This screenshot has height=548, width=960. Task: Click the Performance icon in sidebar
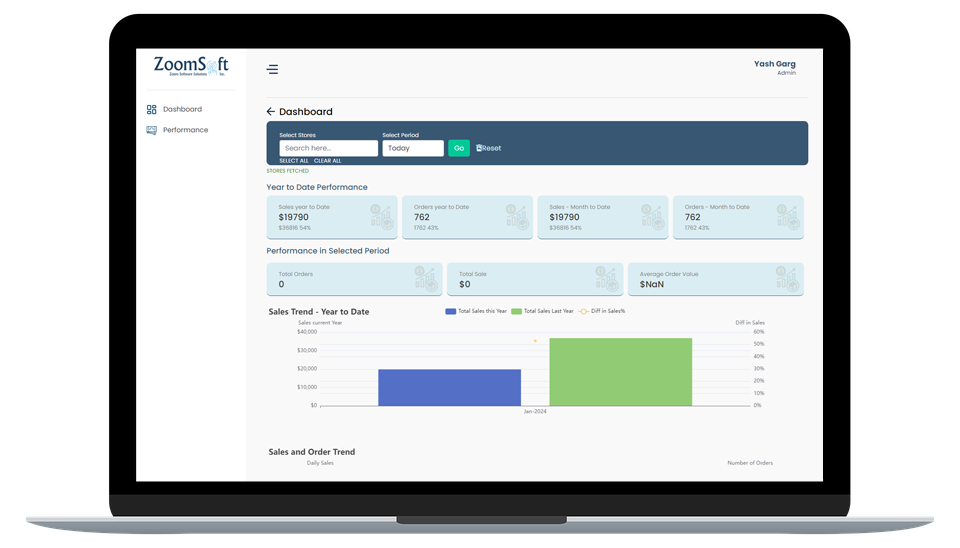(x=151, y=130)
